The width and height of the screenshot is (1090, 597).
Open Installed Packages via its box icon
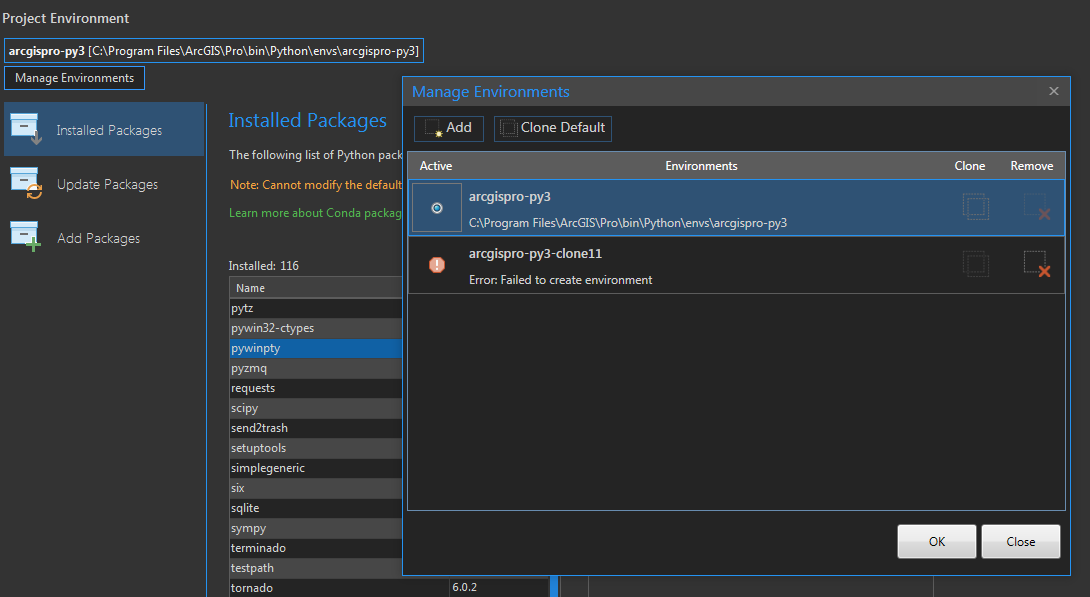pyautogui.click(x=25, y=130)
